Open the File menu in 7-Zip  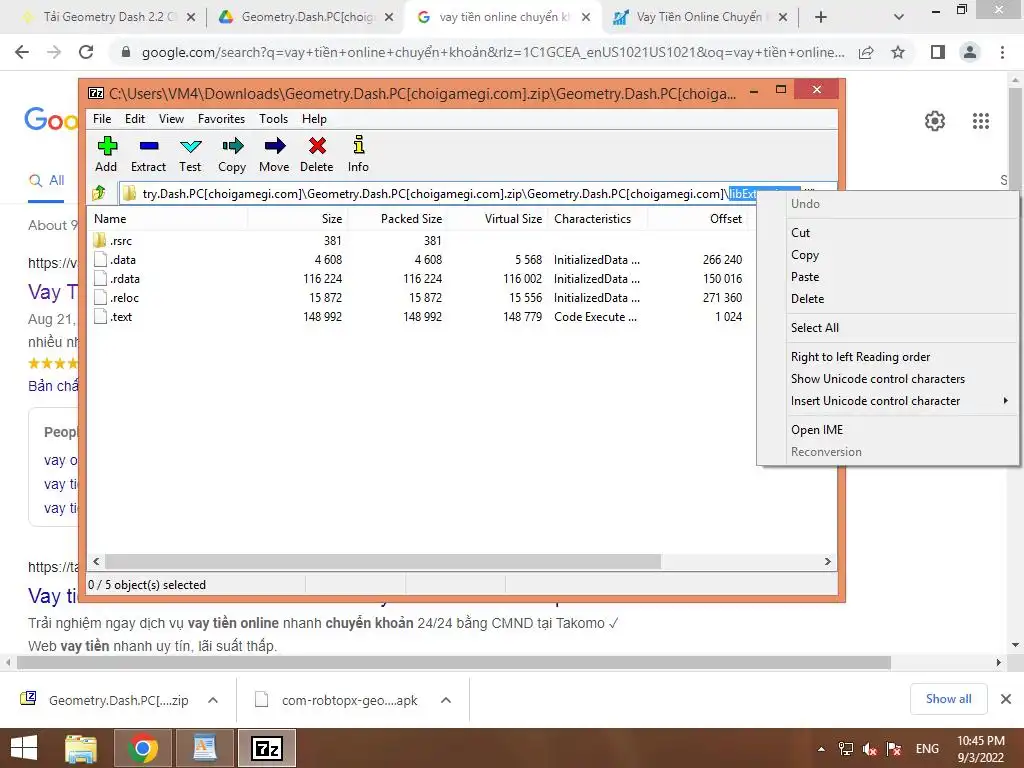click(102, 119)
